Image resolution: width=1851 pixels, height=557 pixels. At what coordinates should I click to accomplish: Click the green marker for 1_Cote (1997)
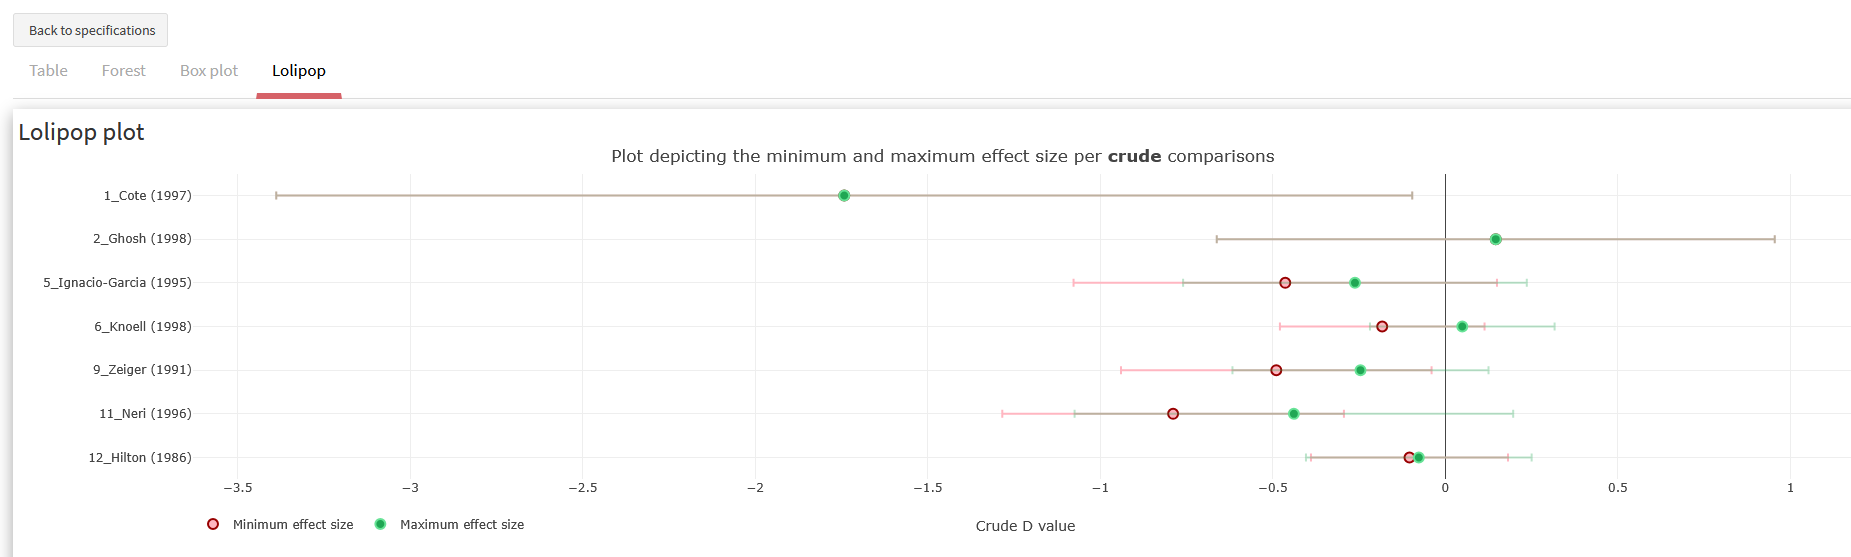point(844,196)
